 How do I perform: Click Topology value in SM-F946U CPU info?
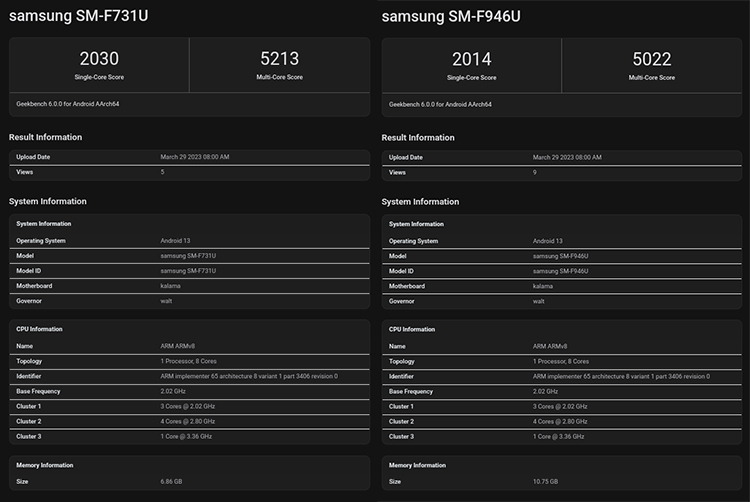pyautogui.click(x=561, y=361)
